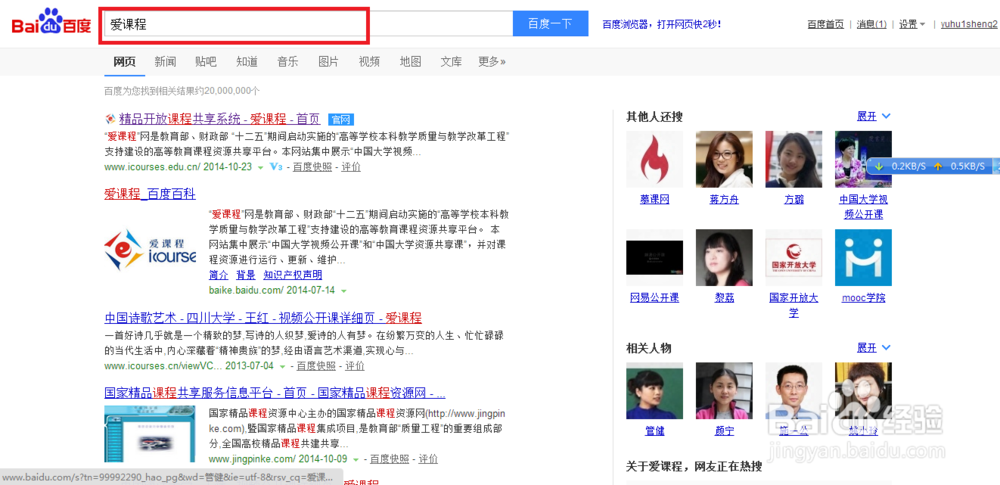Click the jingpinke website screenshot thumbnail
Screen dimensions: 1000x485
click(x=151, y=434)
